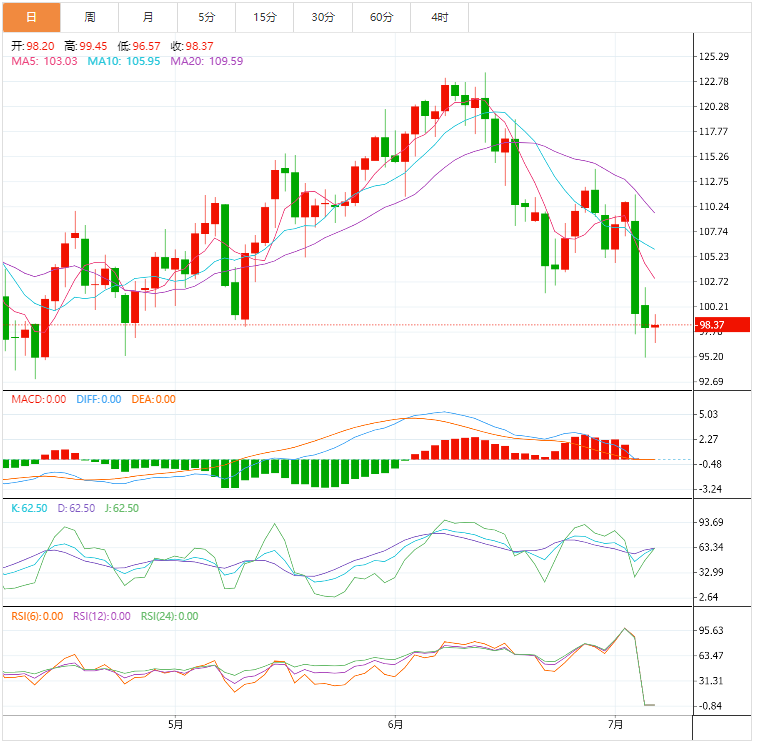Click the MA5: 103.03 indicator label
This screenshot has height=743, width=757.
click(x=45, y=61)
